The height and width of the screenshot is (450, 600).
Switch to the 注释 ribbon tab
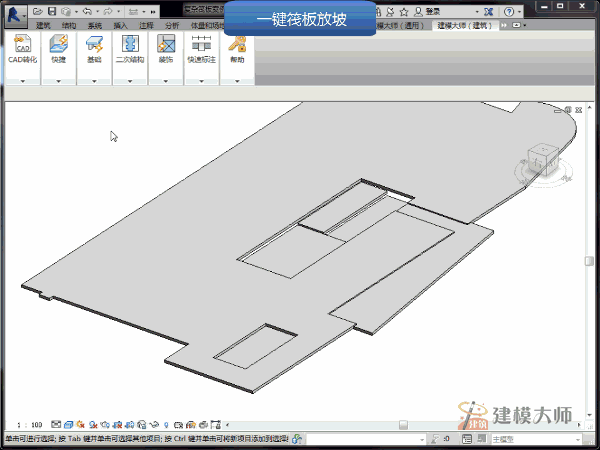click(146, 25)
